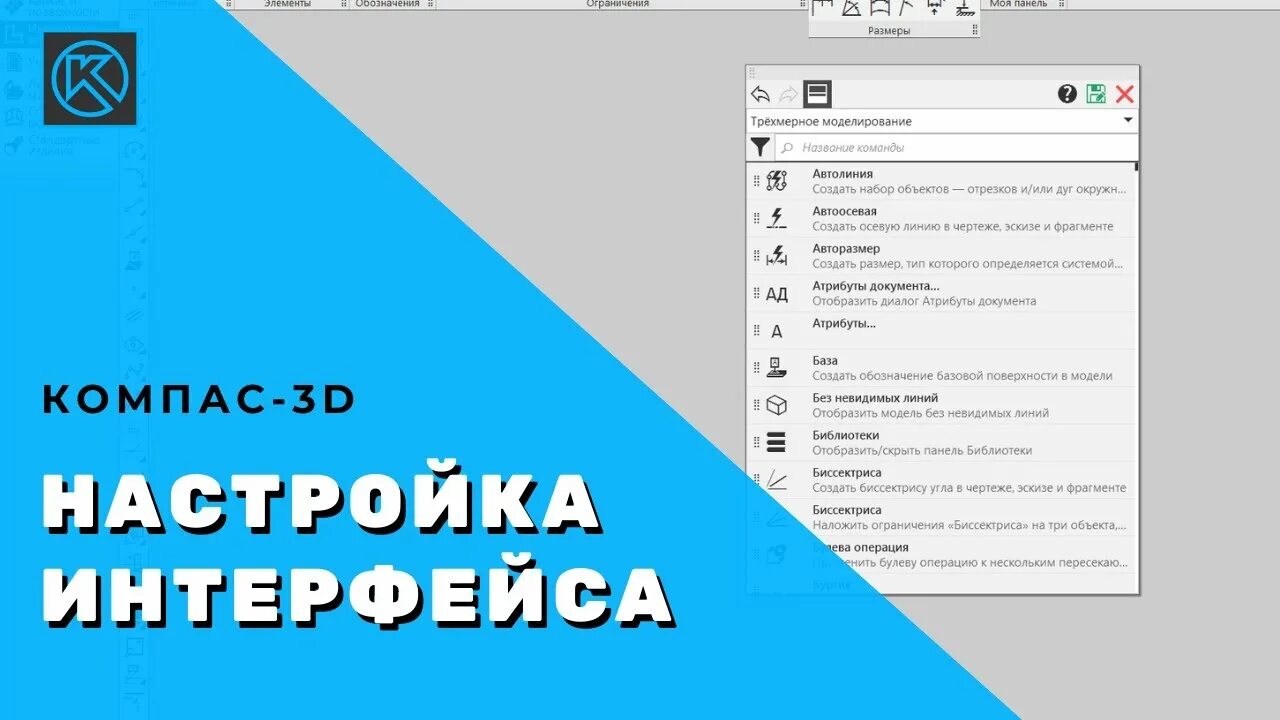Open the Трёхмерное моделирование dropdown

point(943,121)
